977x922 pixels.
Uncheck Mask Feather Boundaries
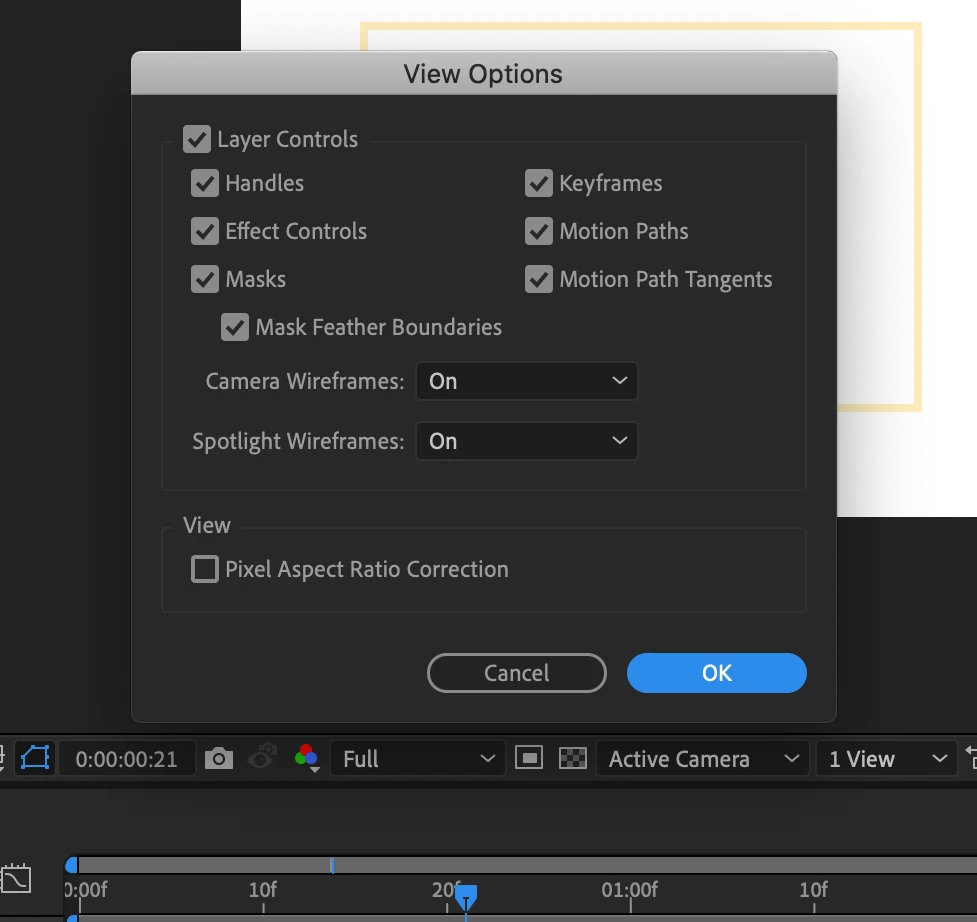[235, 327]
